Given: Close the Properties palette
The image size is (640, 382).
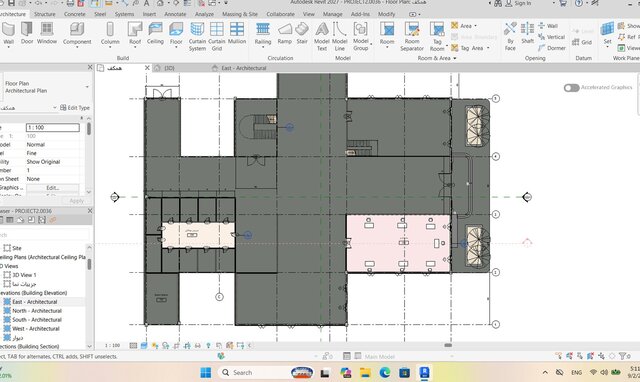Looking at the screenshot, I should tap(90, 67).
